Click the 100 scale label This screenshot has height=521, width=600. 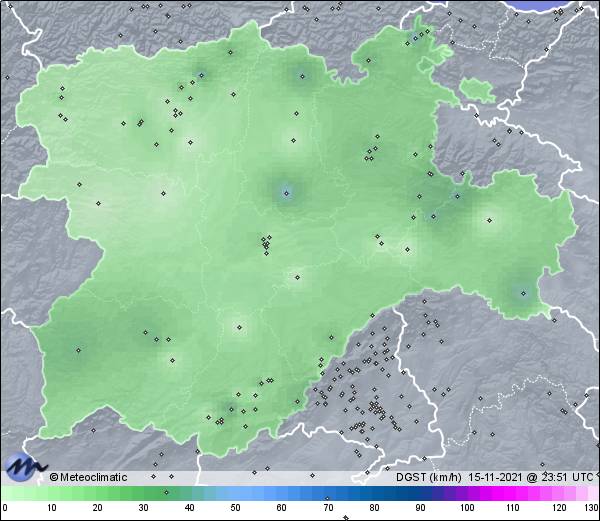click(x=467, y=508)
